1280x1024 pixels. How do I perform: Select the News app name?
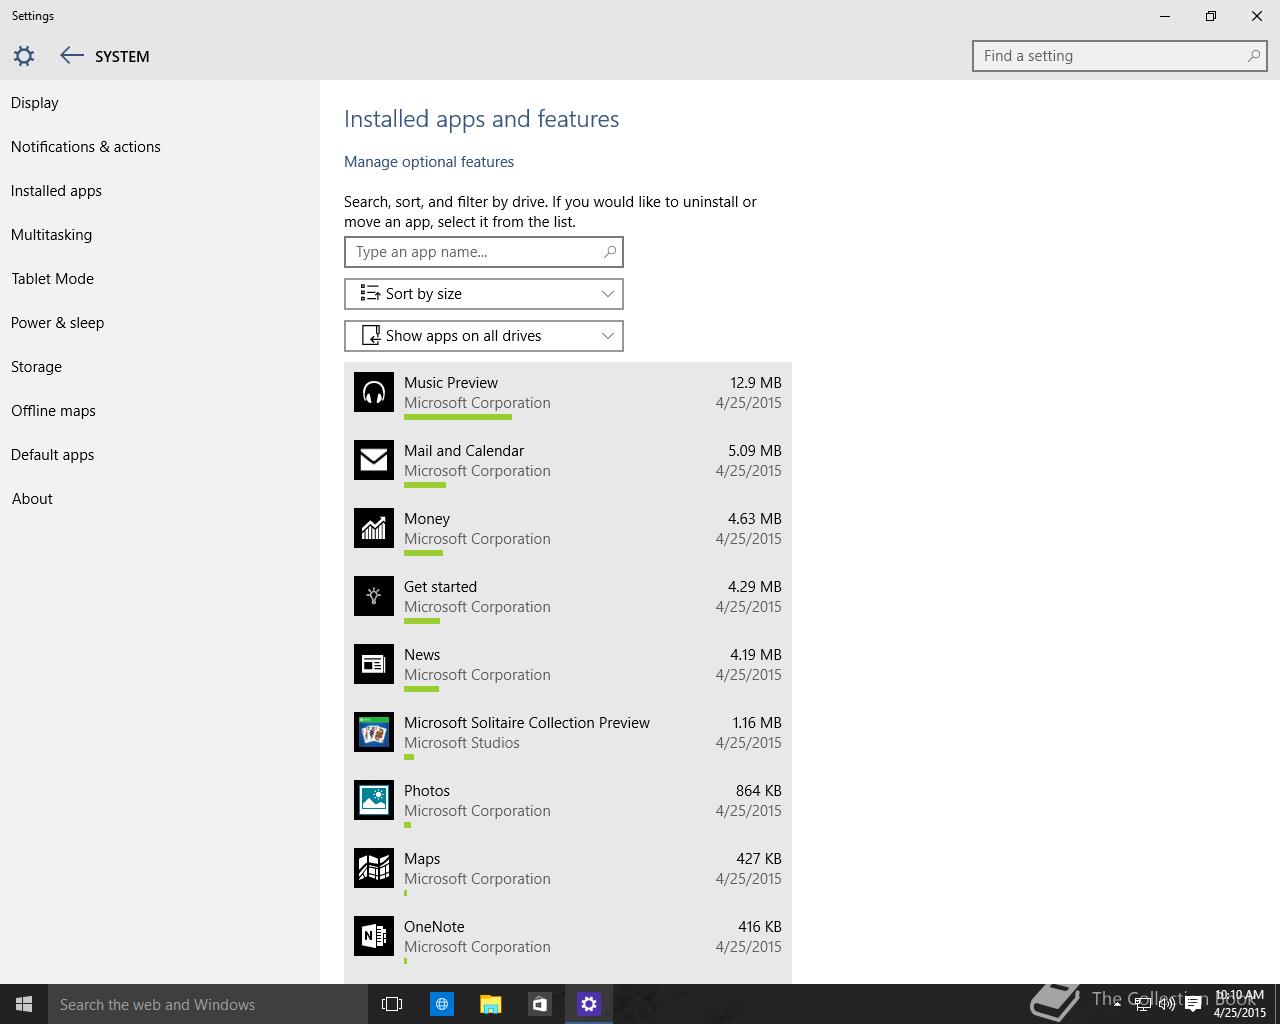[x=422, y=655]
